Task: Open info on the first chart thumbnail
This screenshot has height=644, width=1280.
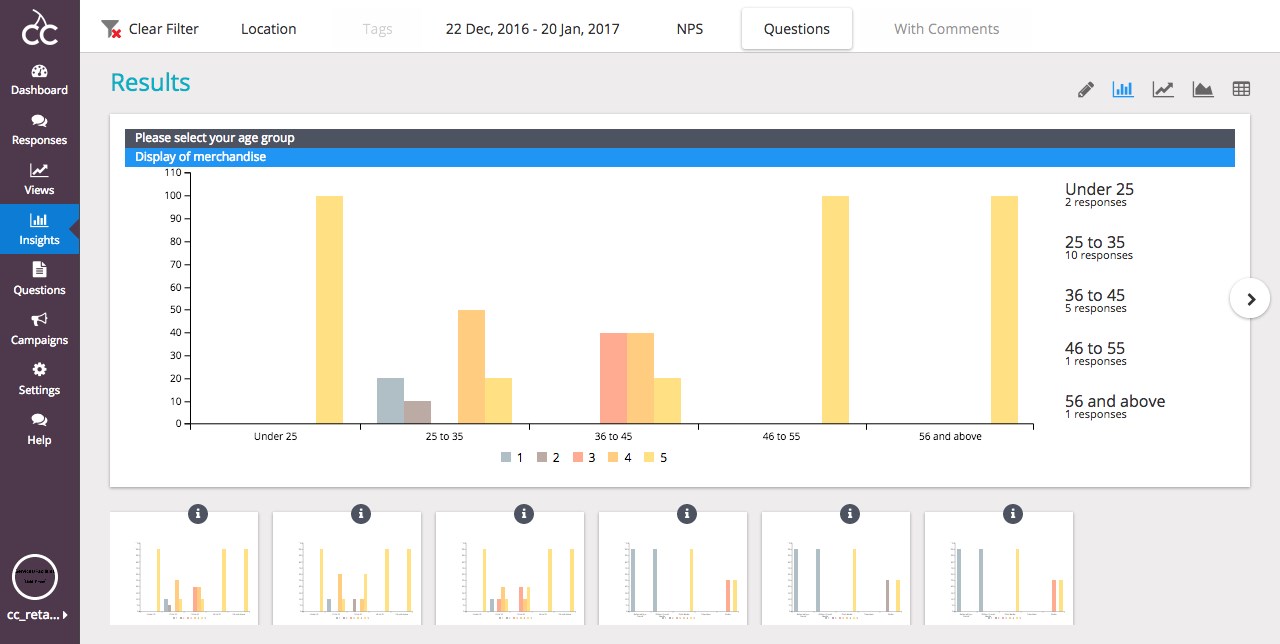Action: click(x=198, y=514)
